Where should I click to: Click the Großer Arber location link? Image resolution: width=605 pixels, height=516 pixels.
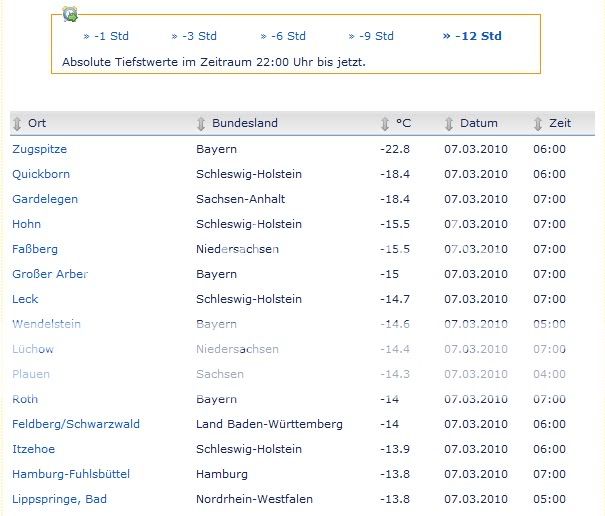point(49,274)
